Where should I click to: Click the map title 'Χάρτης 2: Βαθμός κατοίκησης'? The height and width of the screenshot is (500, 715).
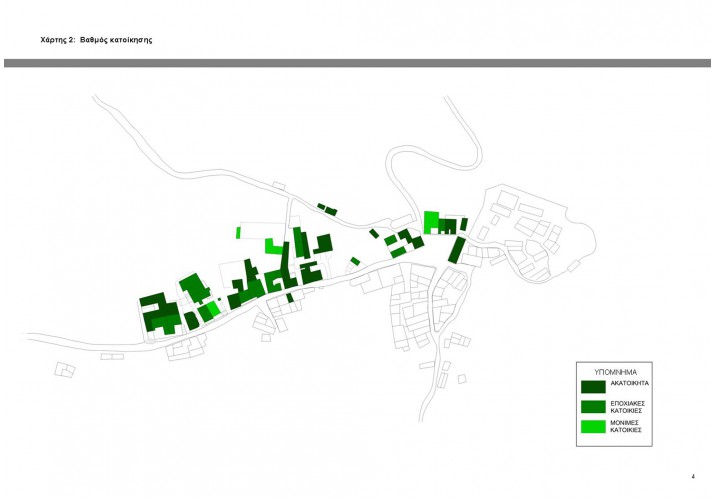point(96,40)
